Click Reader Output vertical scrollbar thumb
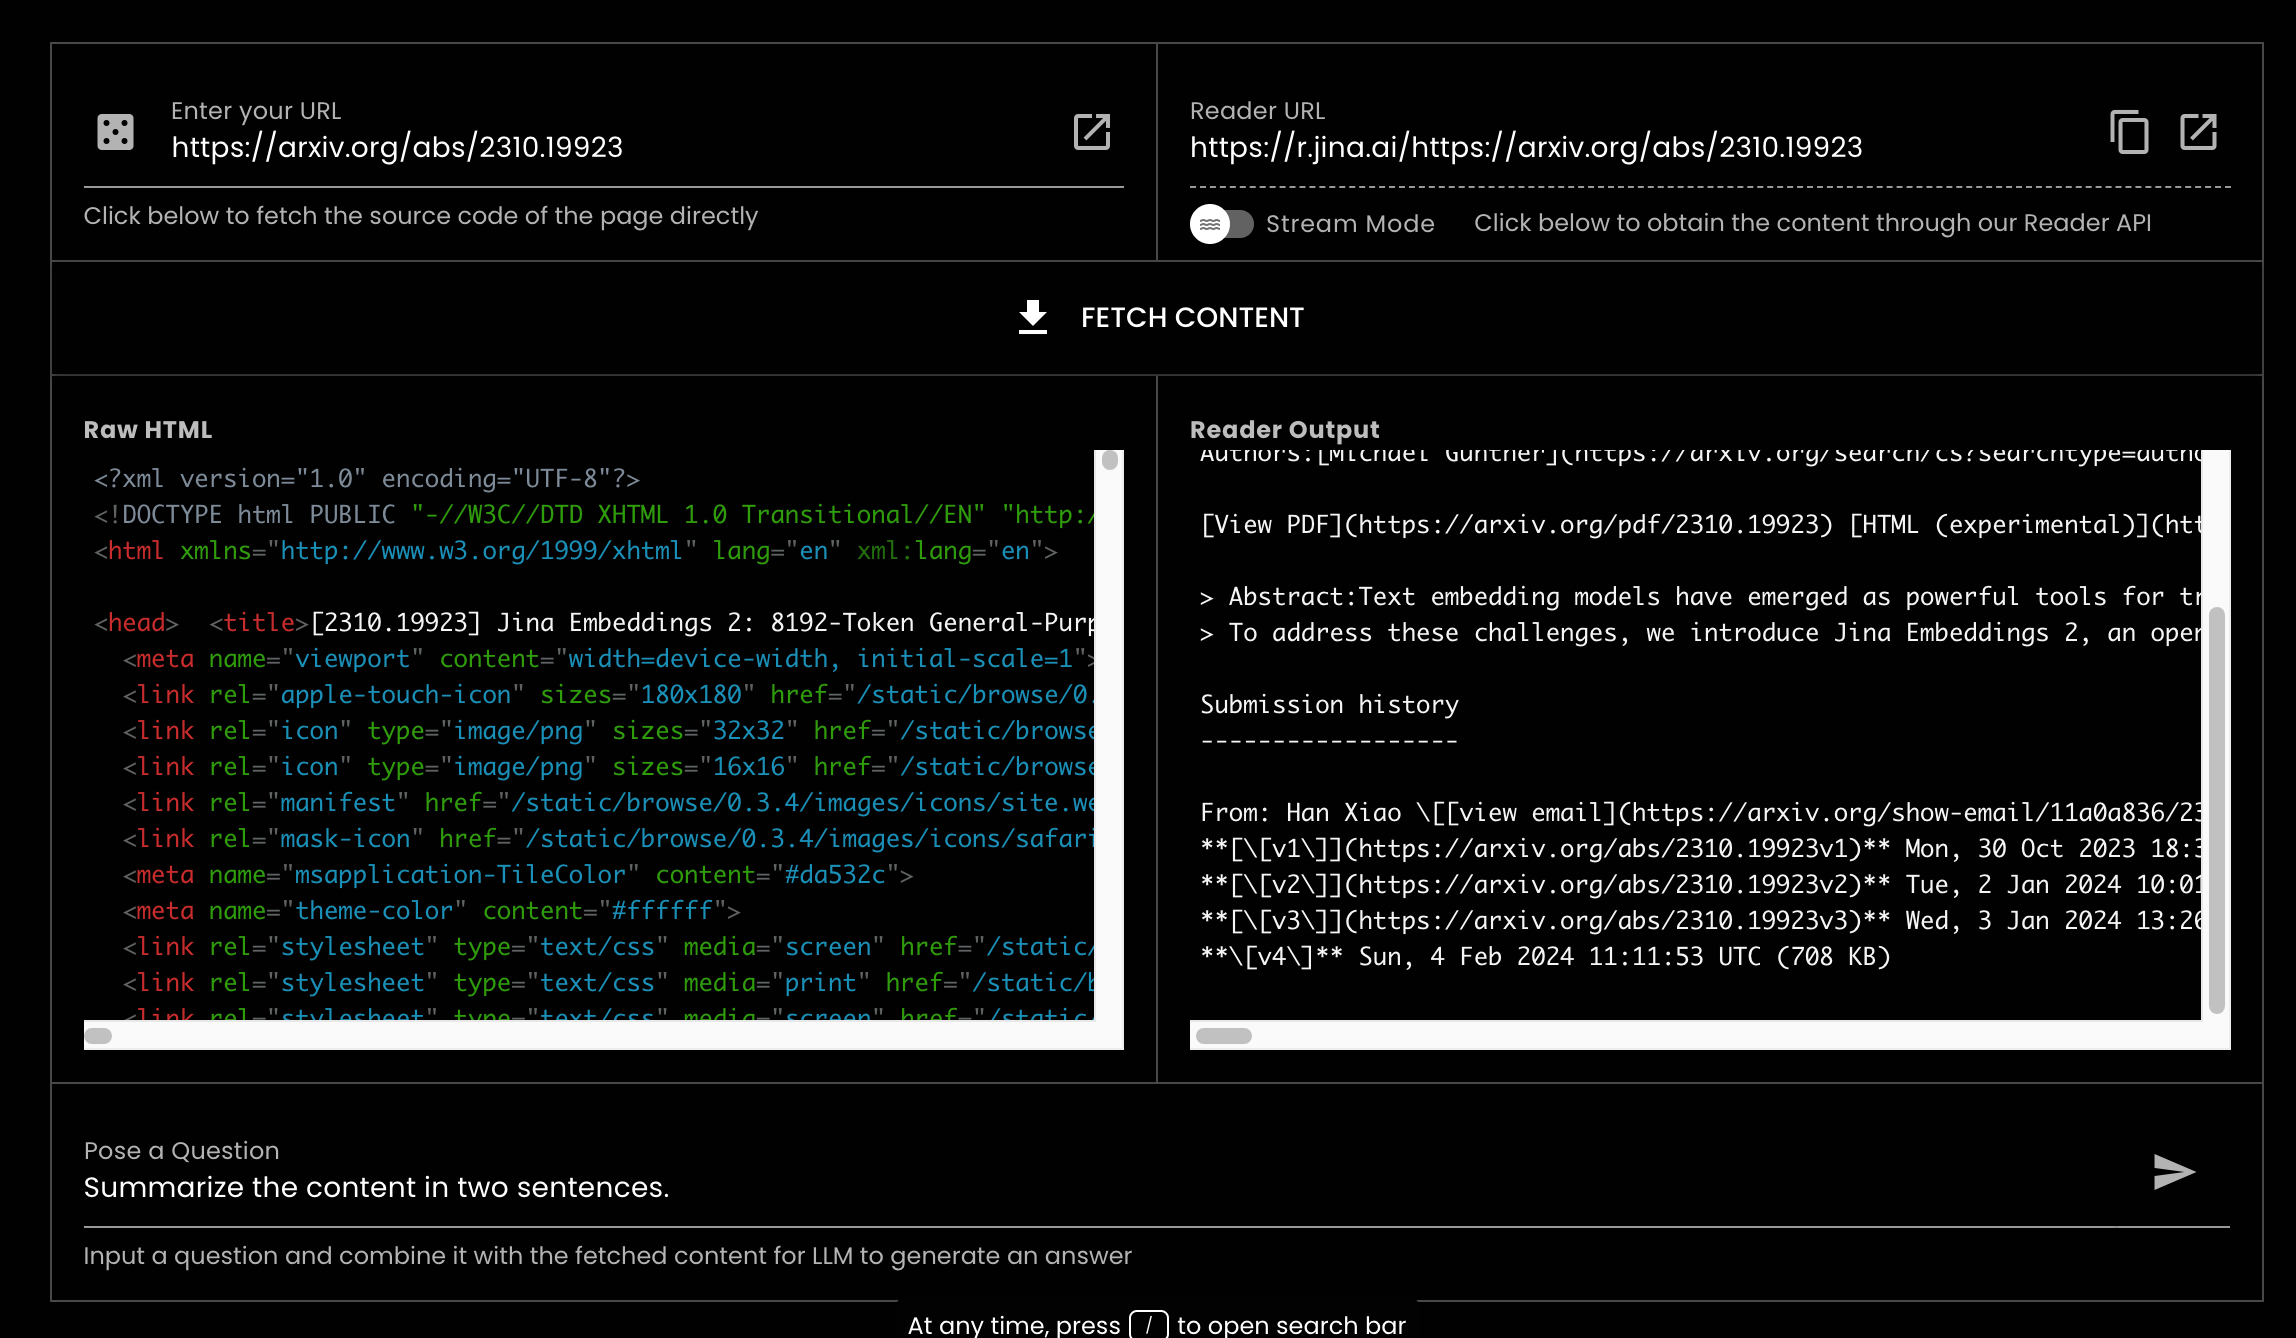 pyautogui.click(x=2216, y=810)
